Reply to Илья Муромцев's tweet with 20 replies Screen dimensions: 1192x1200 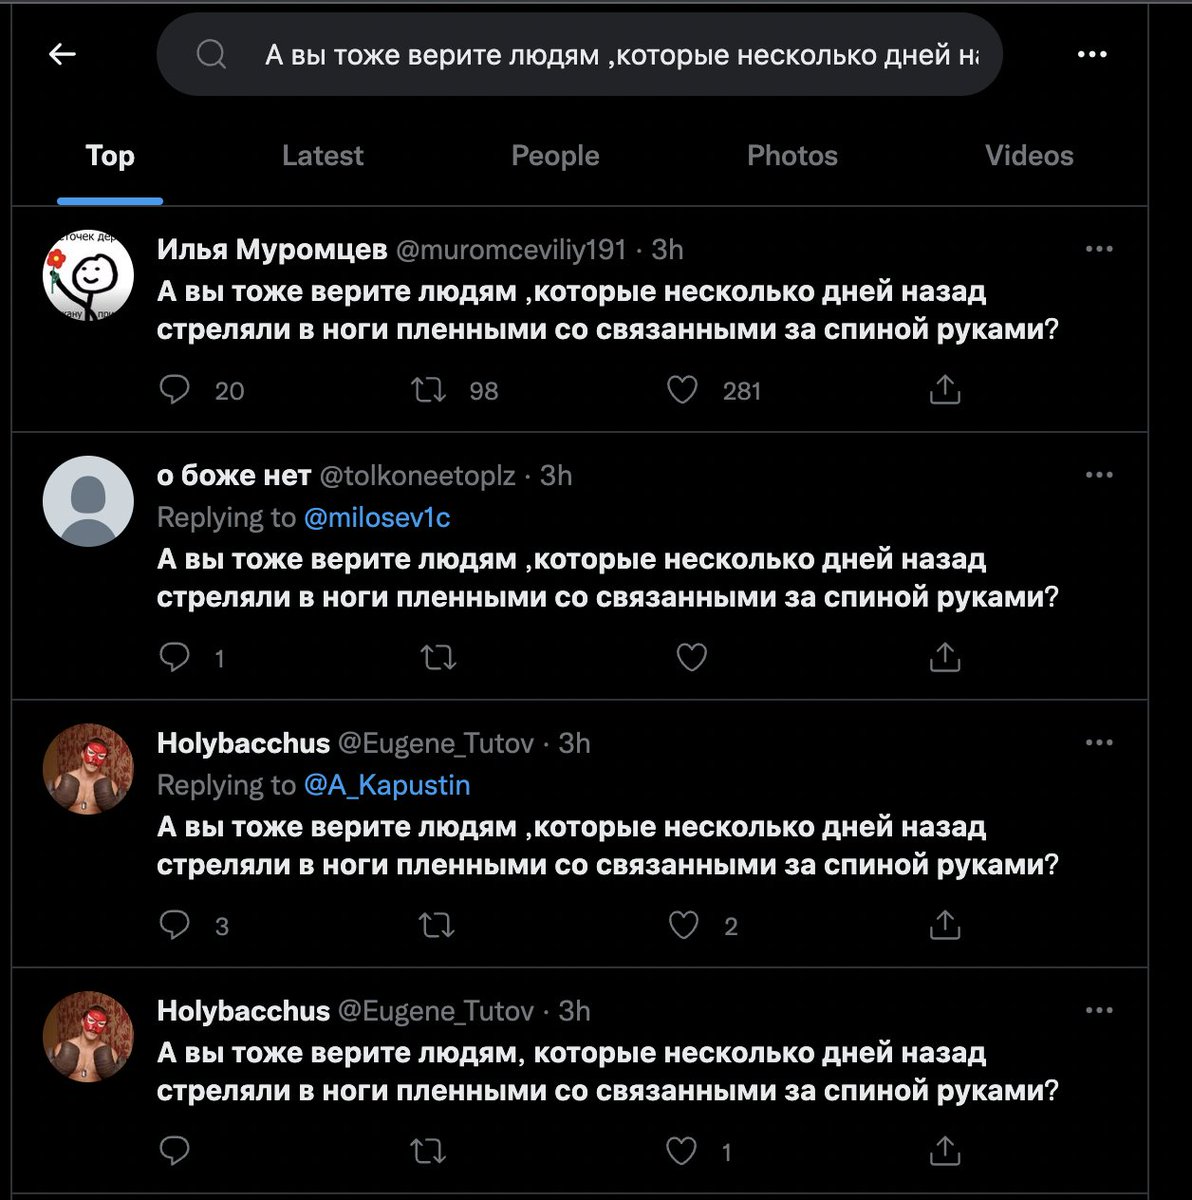point(175,390)
